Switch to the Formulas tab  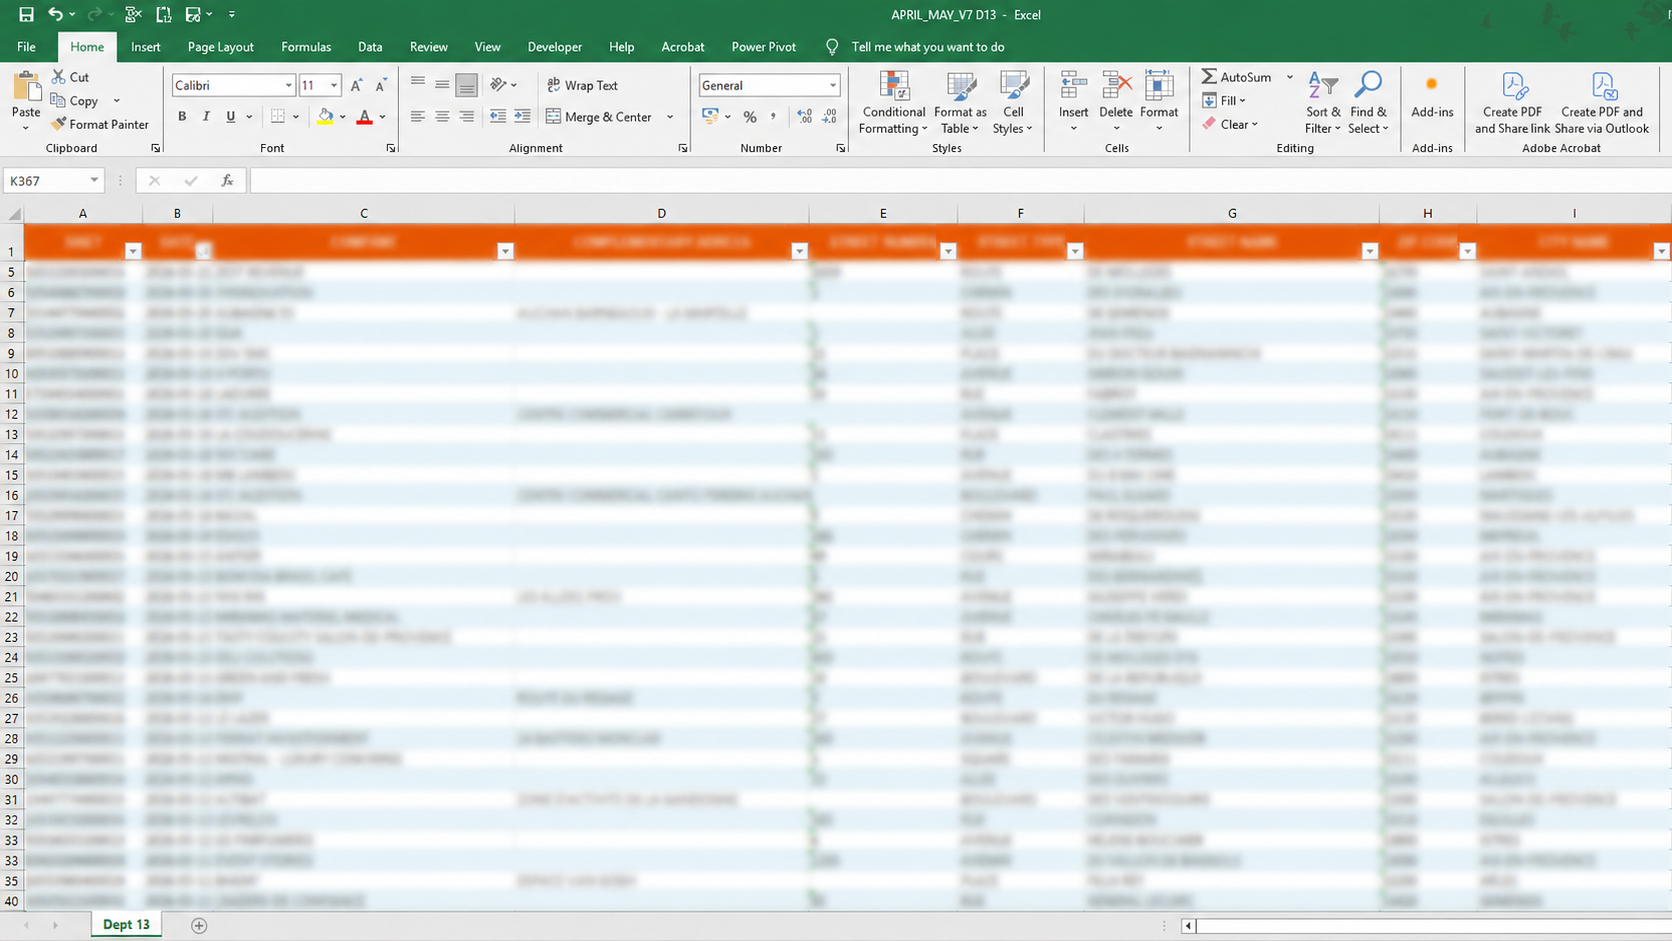tap(306, 47)
